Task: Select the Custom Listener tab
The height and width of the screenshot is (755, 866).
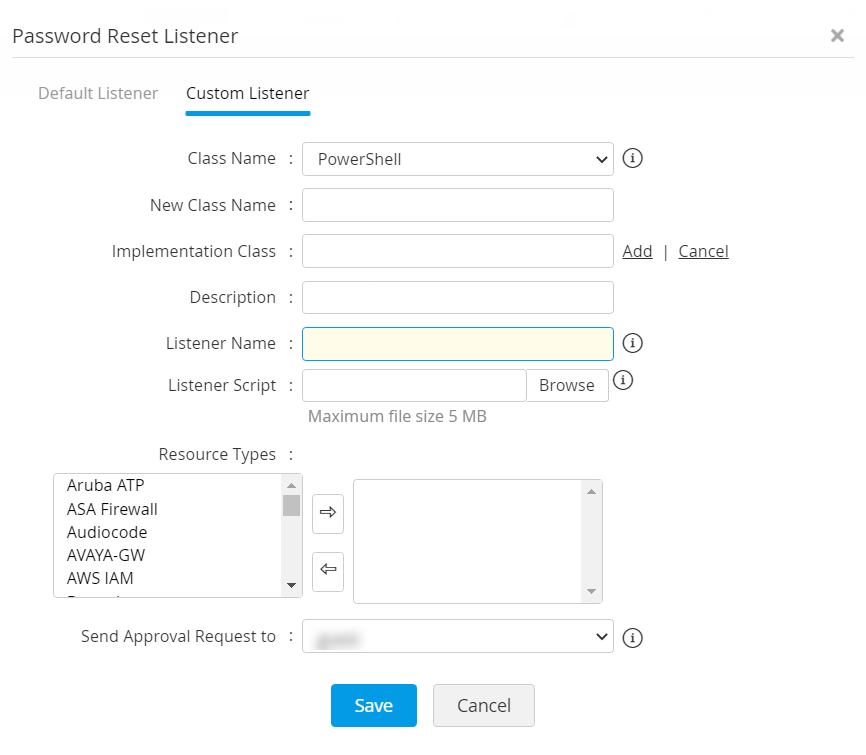Action: (247, 93)
